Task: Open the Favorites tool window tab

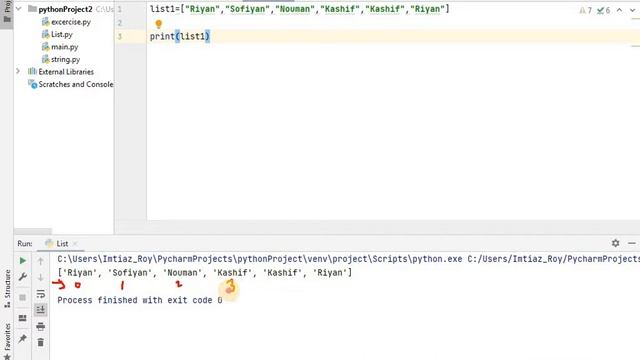Action: tap(7, 341)
